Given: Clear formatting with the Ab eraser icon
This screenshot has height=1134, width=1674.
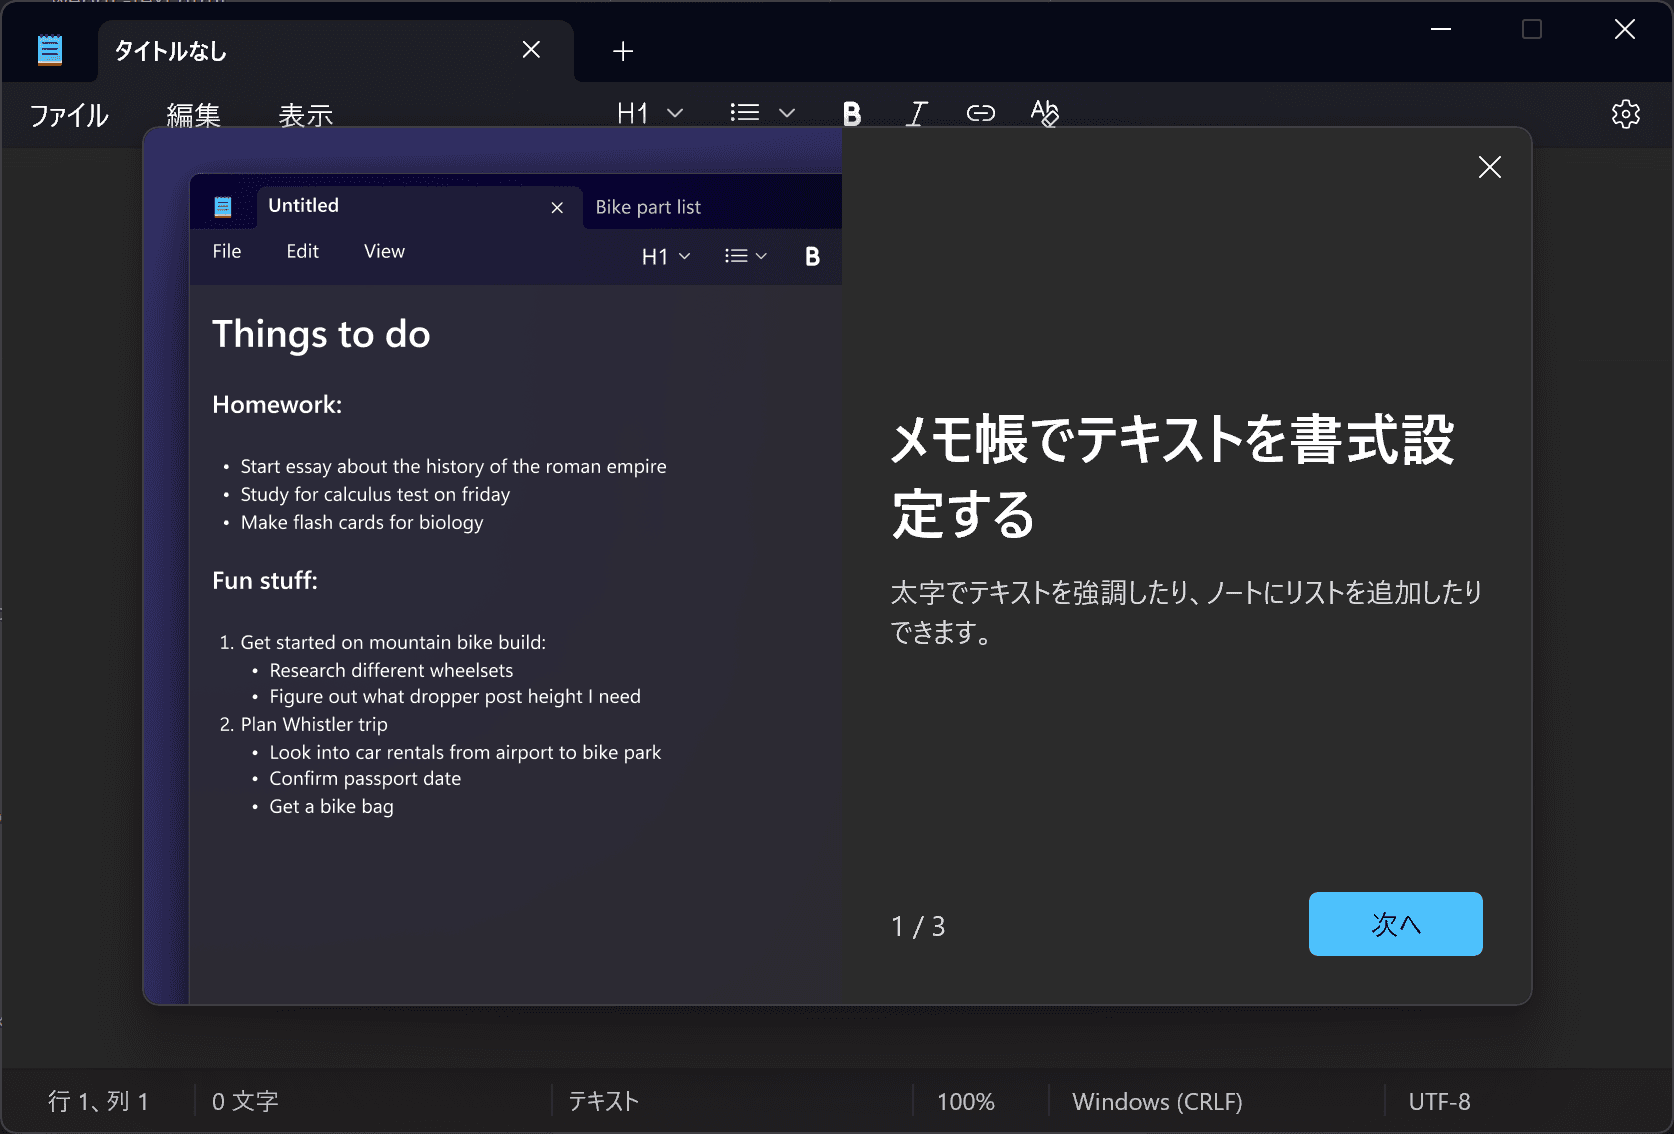Looking at the screenshot, I should point(1045,113).
